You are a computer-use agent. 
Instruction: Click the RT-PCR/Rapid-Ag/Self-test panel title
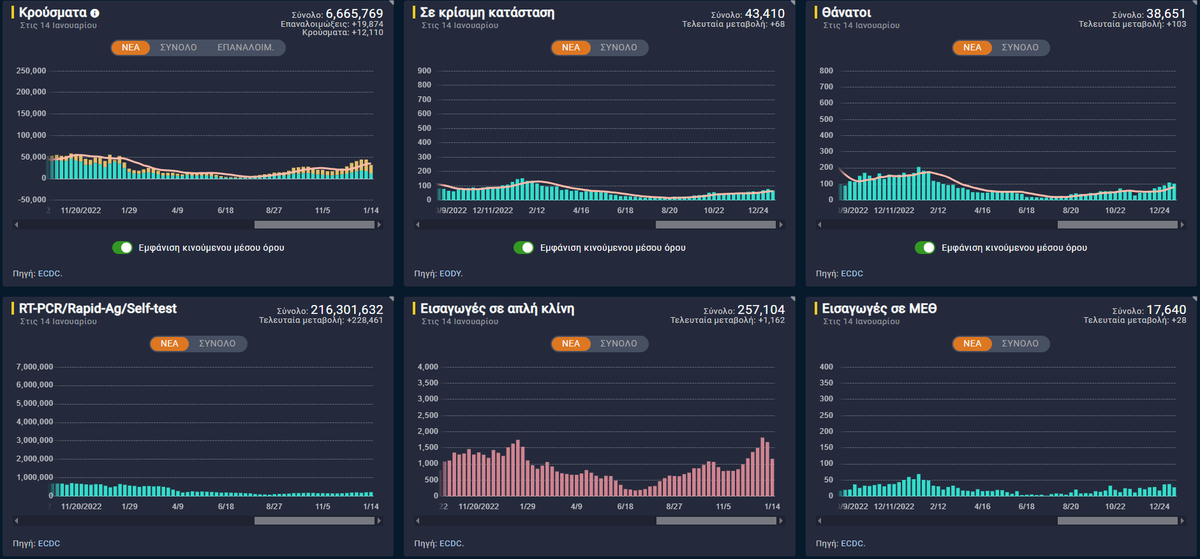point(98,308)
